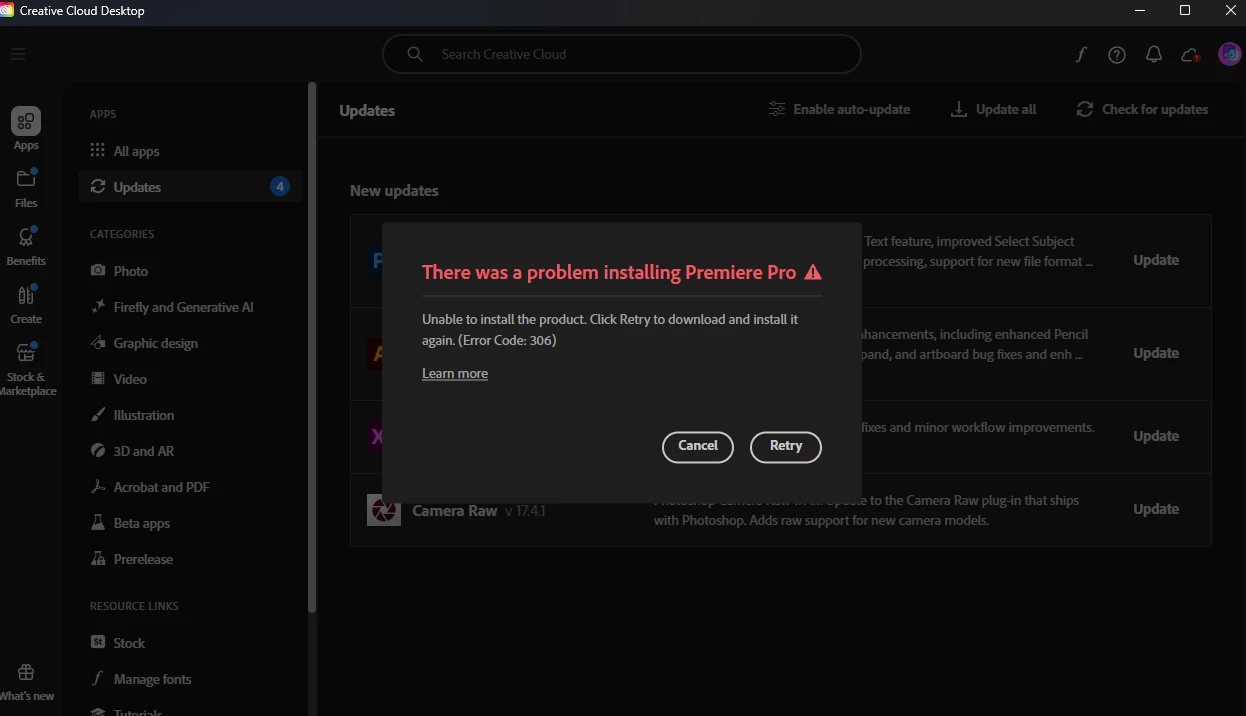1246x716 pixels.
Task: Click the Updates count badge 4
Action: (280, 186)
